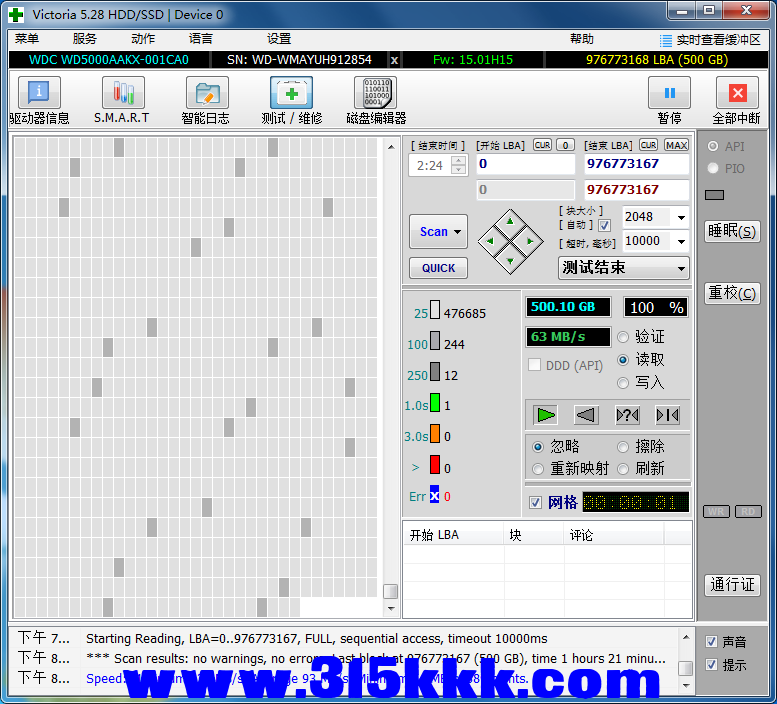Open the drive info (驱动器信息) icon
This screenshot has height=704, width=777.
click(39, 93)
